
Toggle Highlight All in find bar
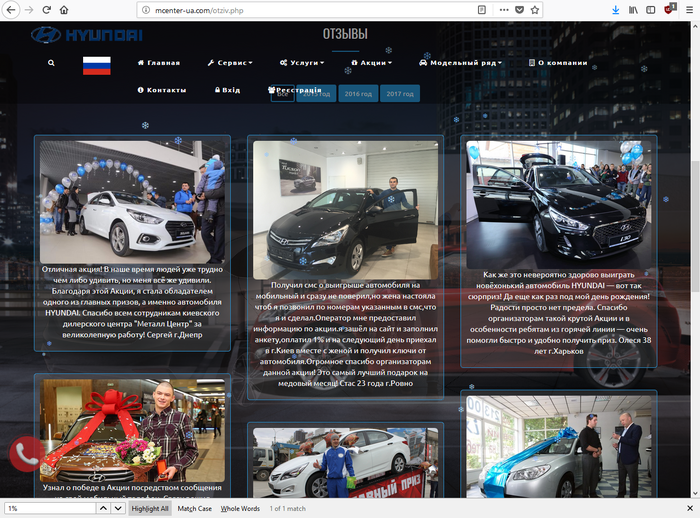150,508
